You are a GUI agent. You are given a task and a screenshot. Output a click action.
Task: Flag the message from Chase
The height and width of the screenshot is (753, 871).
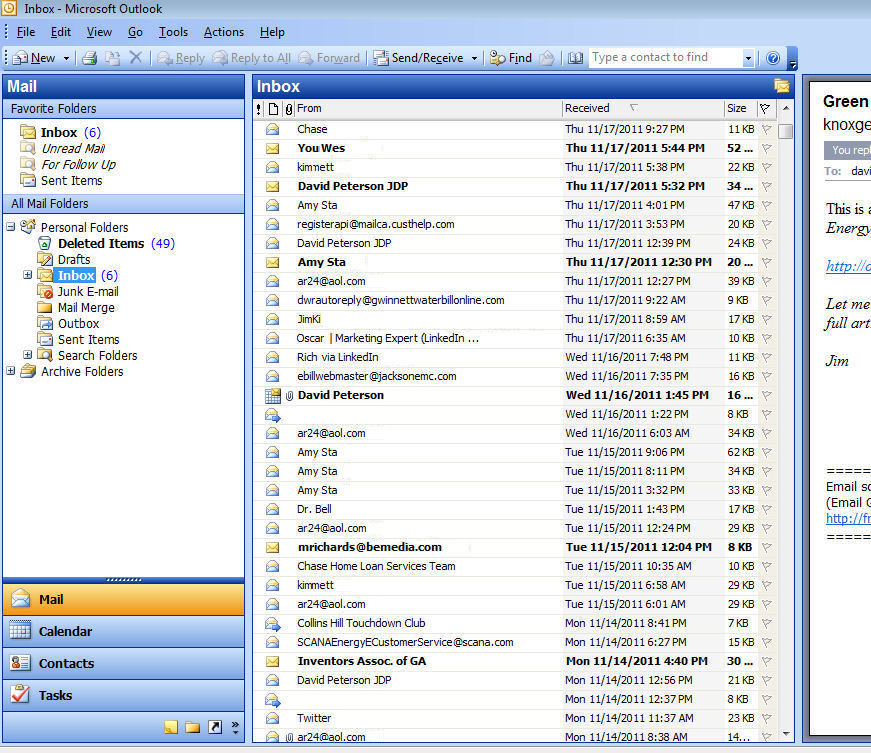(766, 128)
